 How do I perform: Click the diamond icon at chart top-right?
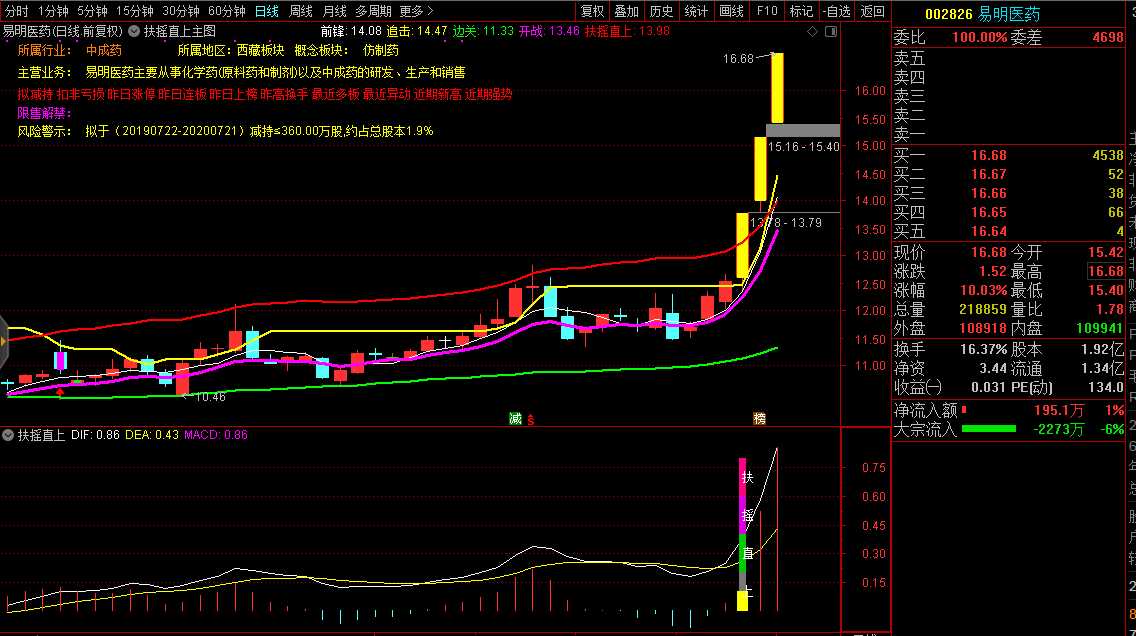814,32
